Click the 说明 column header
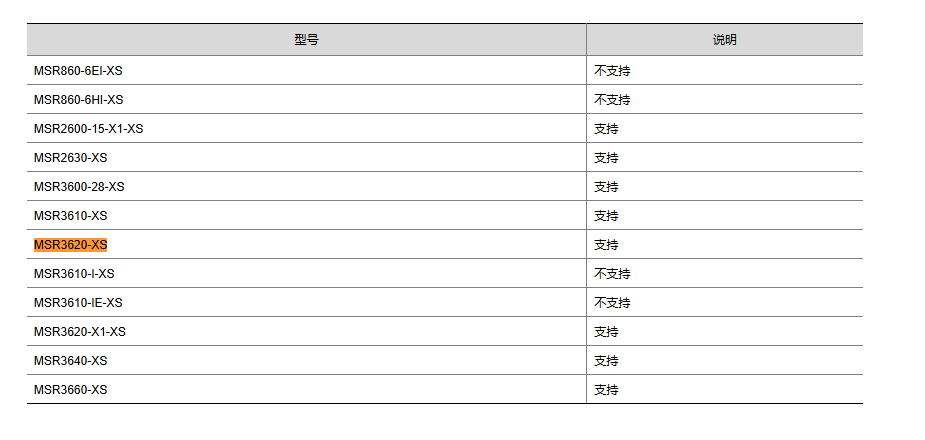 pos(724,40)
